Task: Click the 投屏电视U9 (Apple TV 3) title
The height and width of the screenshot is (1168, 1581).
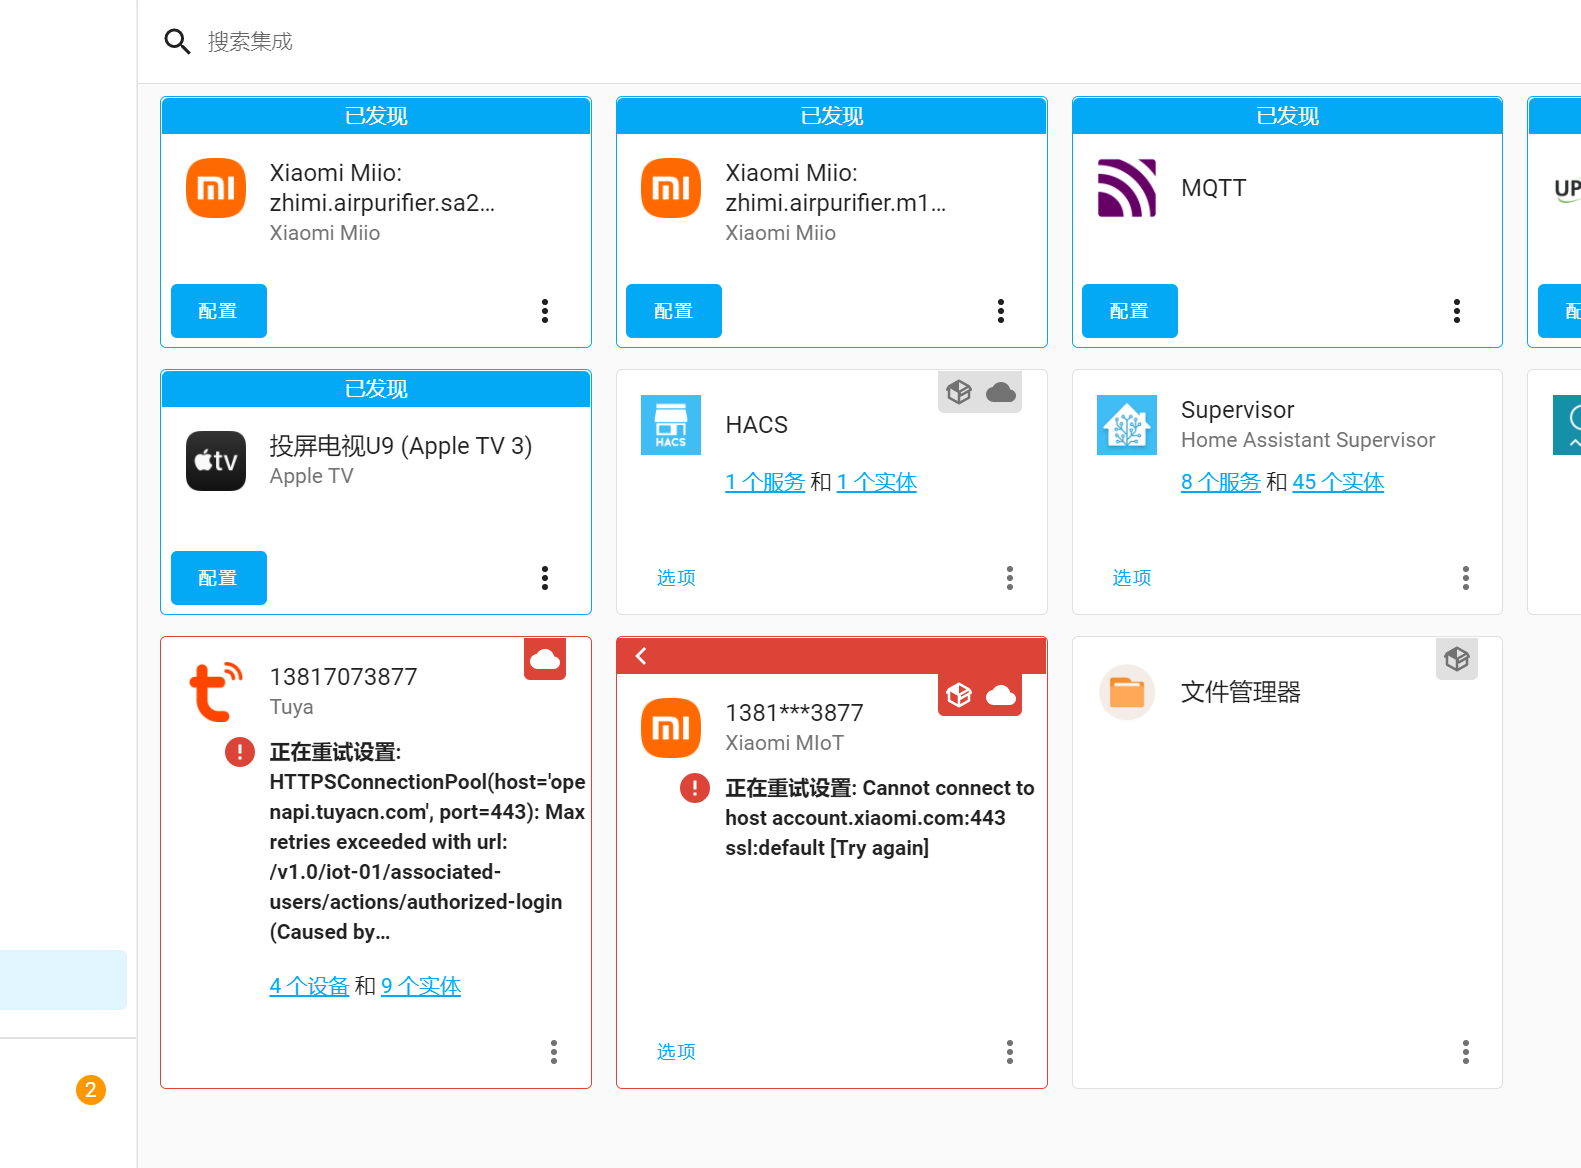Action: [401, 446]
